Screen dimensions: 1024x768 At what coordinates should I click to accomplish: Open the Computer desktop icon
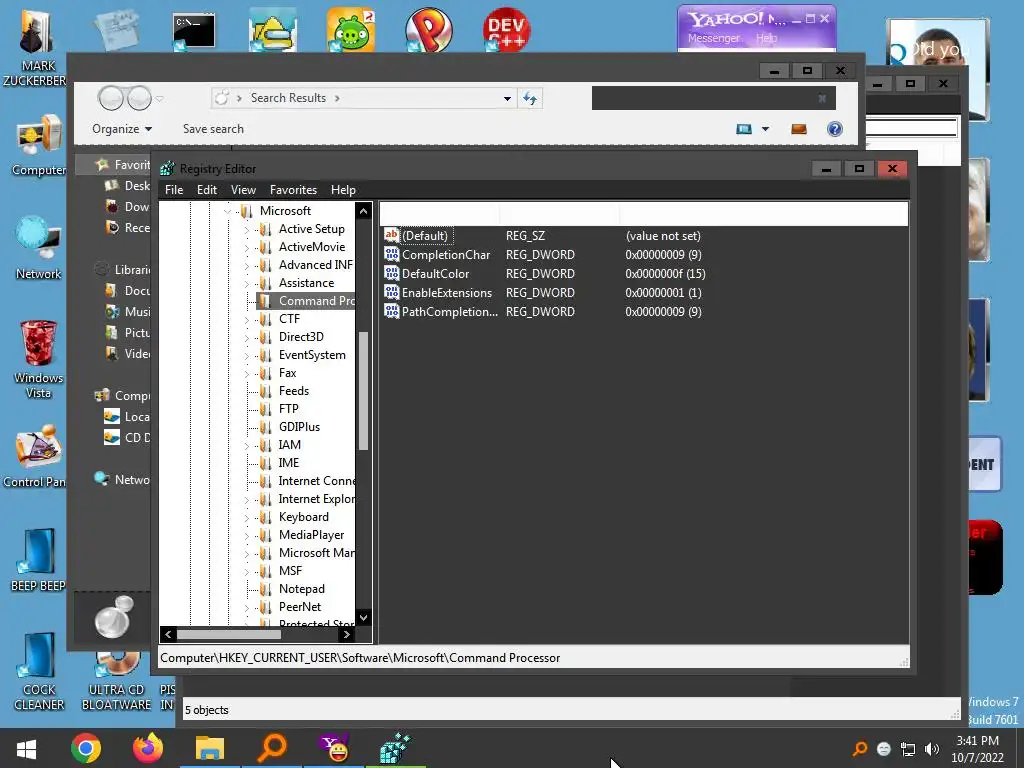coord(39,145)
